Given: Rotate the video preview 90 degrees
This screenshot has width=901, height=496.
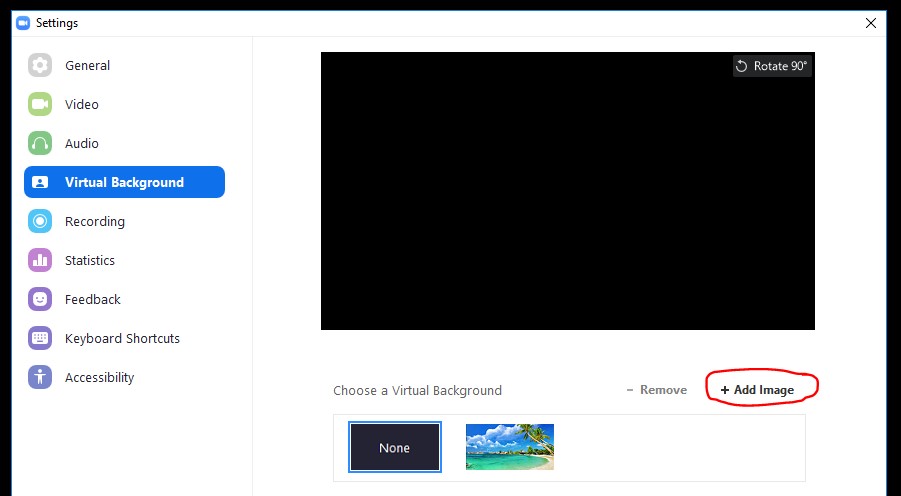Looking at the screenshot, I should [772, 66].
